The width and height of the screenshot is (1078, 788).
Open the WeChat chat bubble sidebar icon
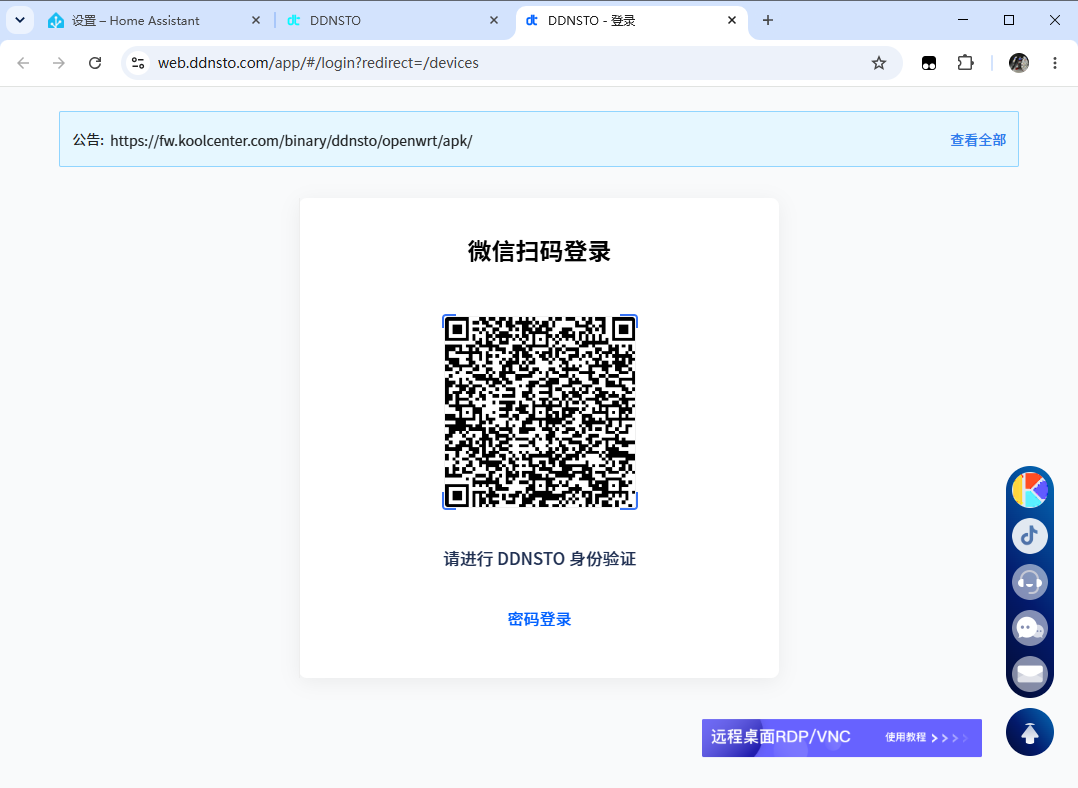[1029, 628]
